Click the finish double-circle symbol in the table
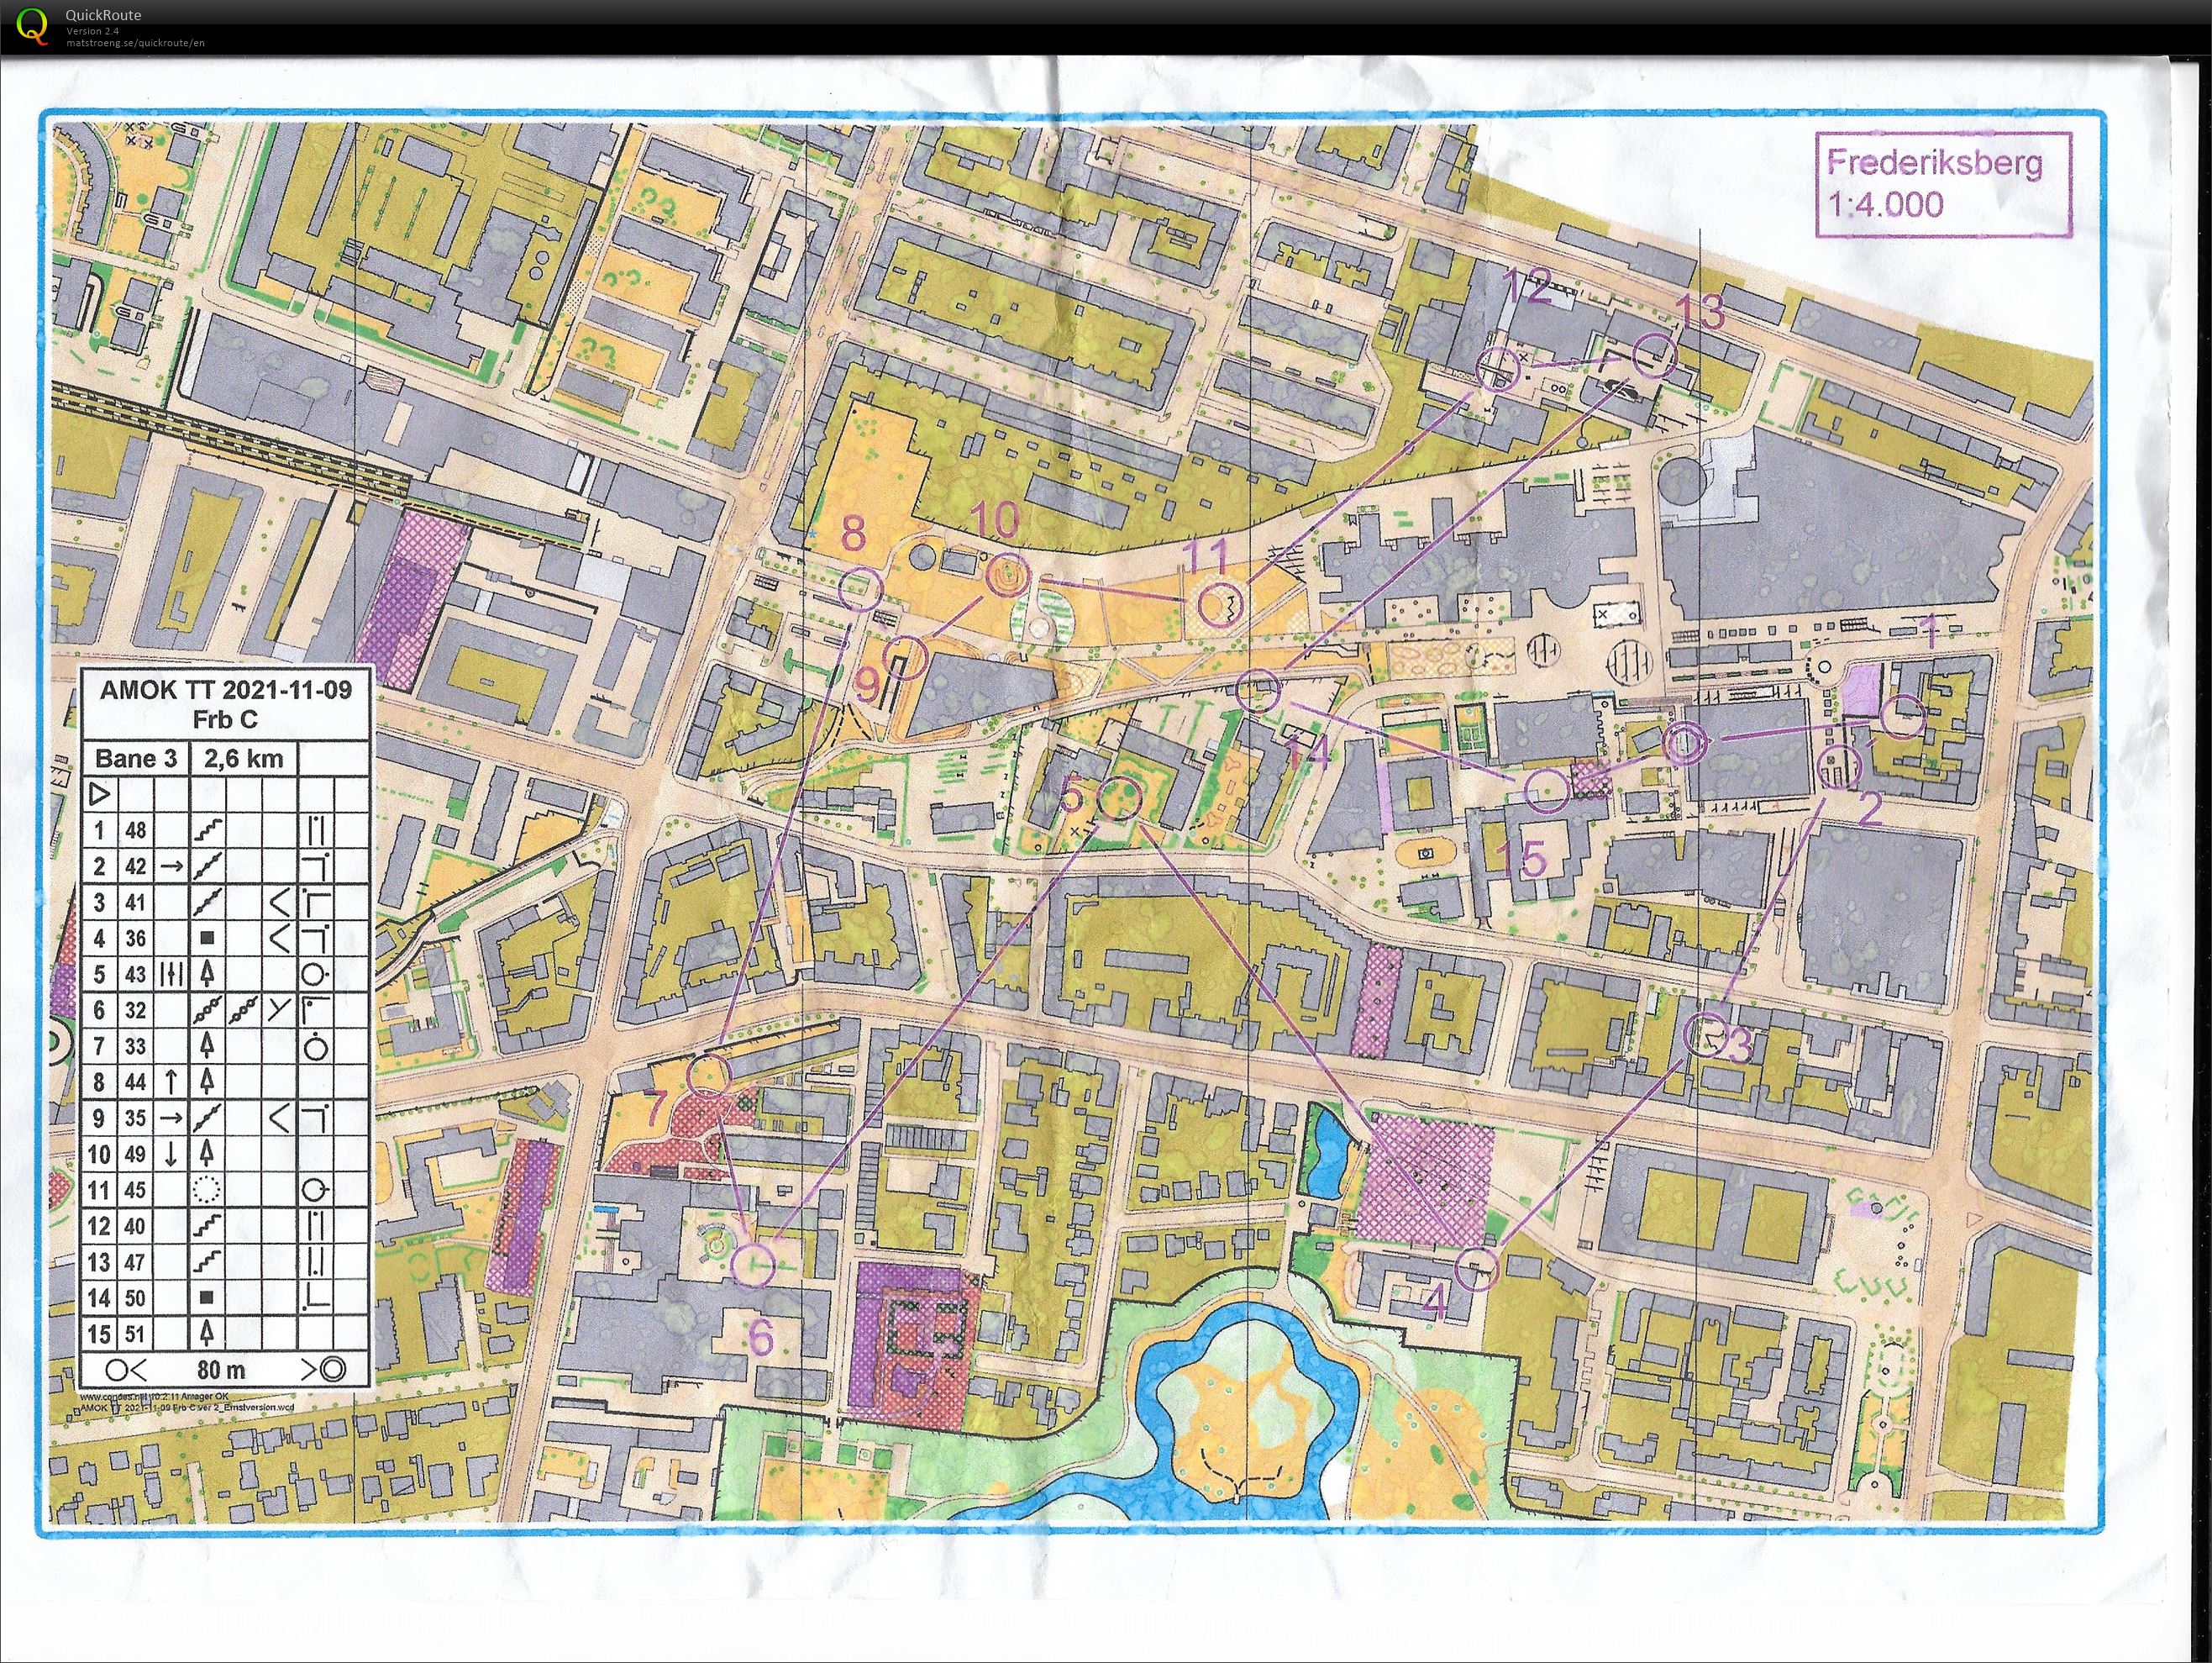The image size is (2212, 1663). [334, 1370]
